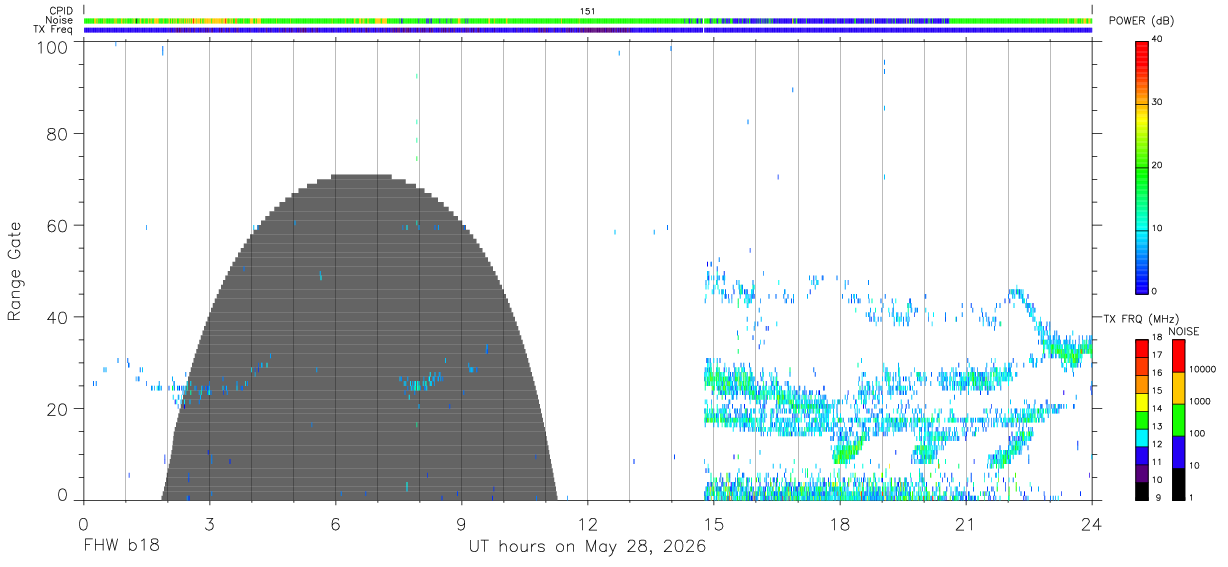
Task: Click the FHW b18 radar label
Action: (x=120, y=547)
